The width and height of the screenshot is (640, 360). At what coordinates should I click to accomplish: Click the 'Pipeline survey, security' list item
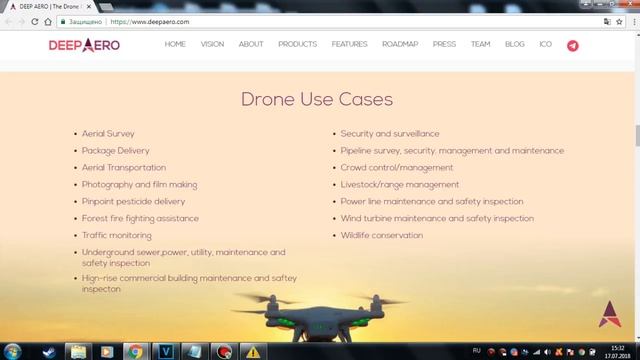[x=452, y=151]
